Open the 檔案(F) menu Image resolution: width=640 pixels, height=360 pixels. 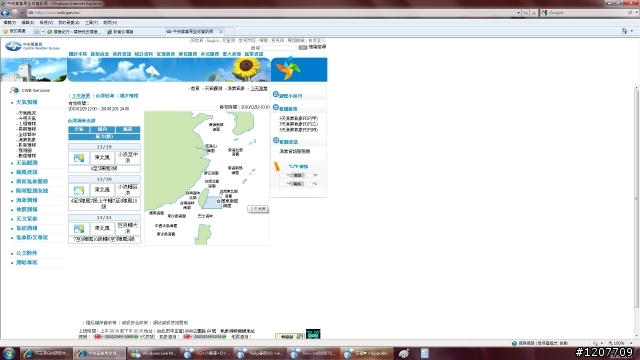(x=9, y=22)
